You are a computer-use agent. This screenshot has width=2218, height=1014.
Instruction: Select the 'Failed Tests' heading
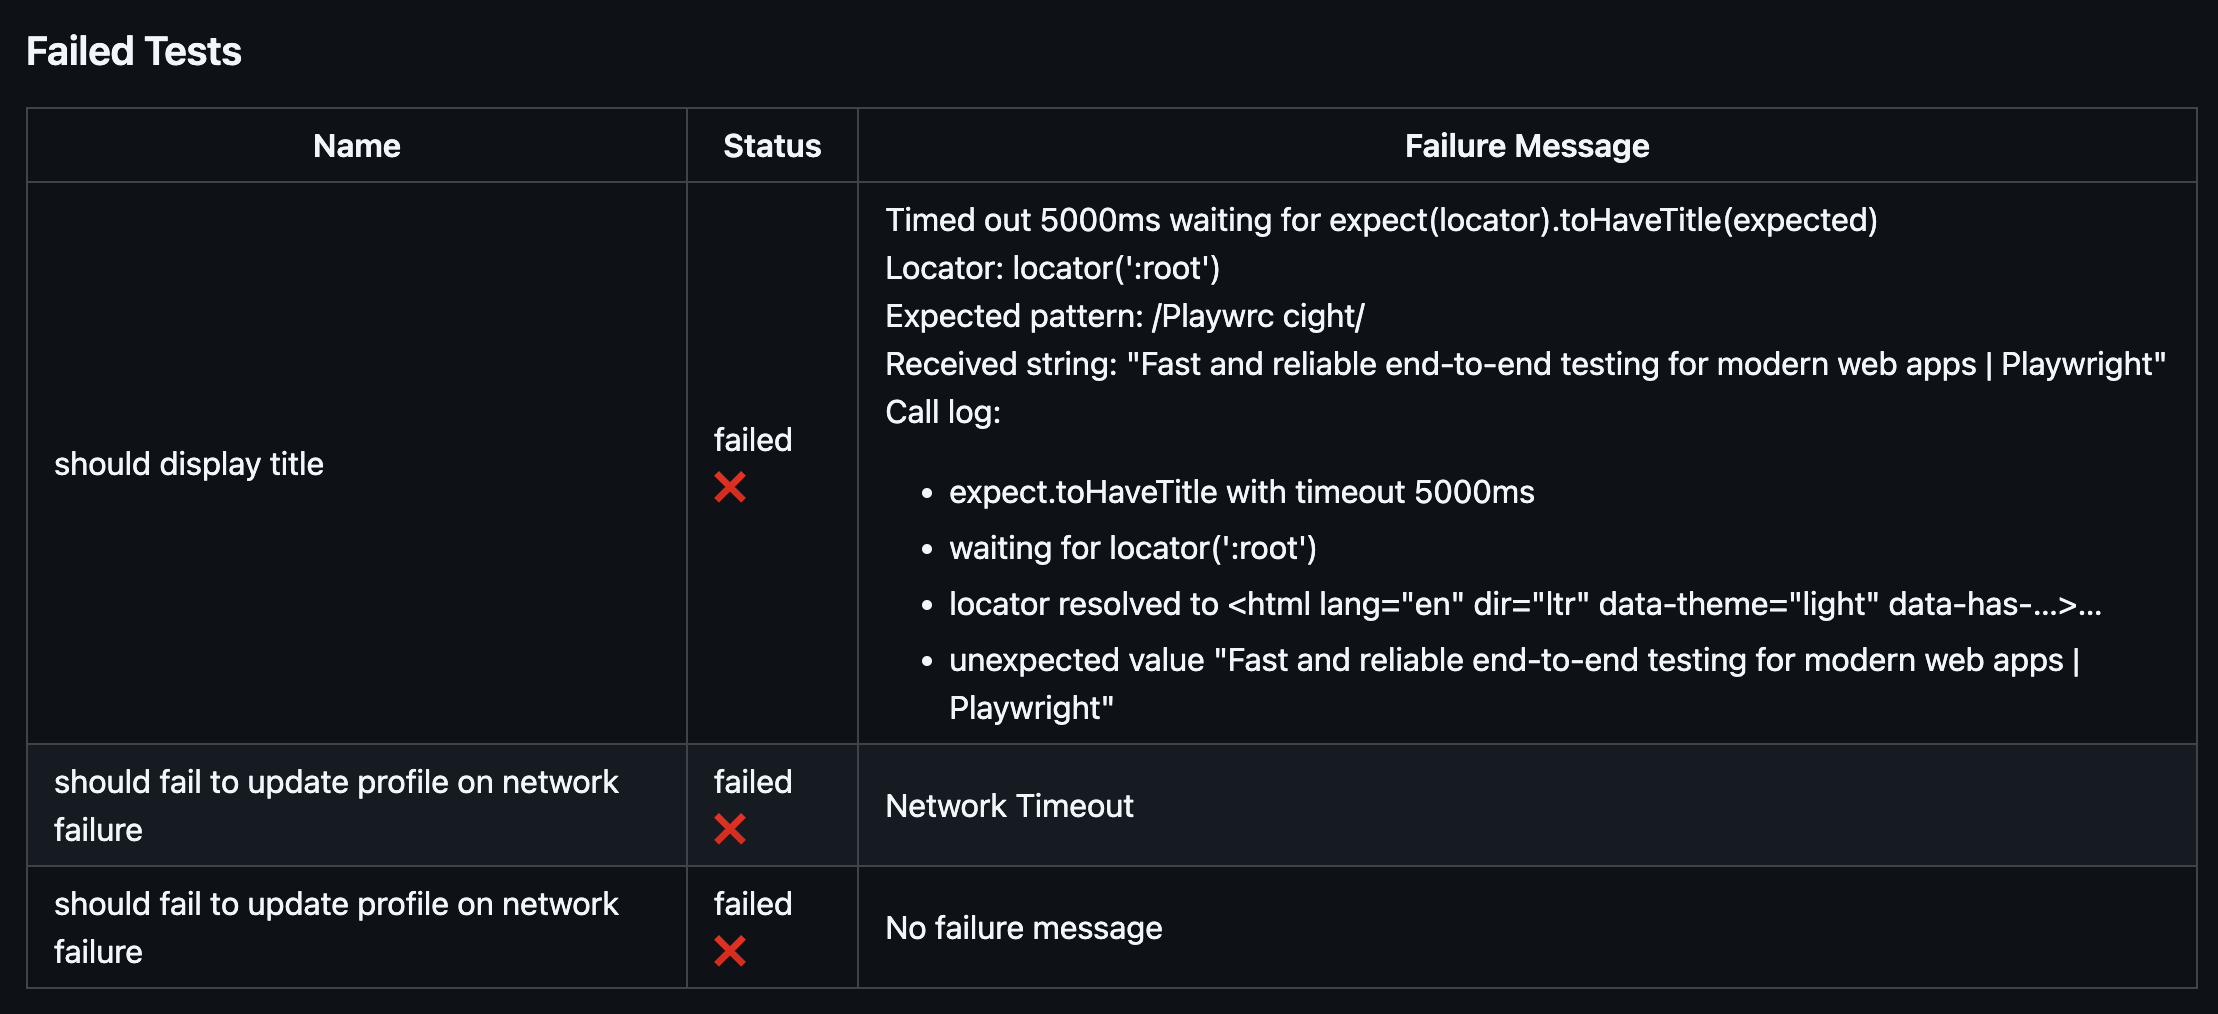(134, 51)
